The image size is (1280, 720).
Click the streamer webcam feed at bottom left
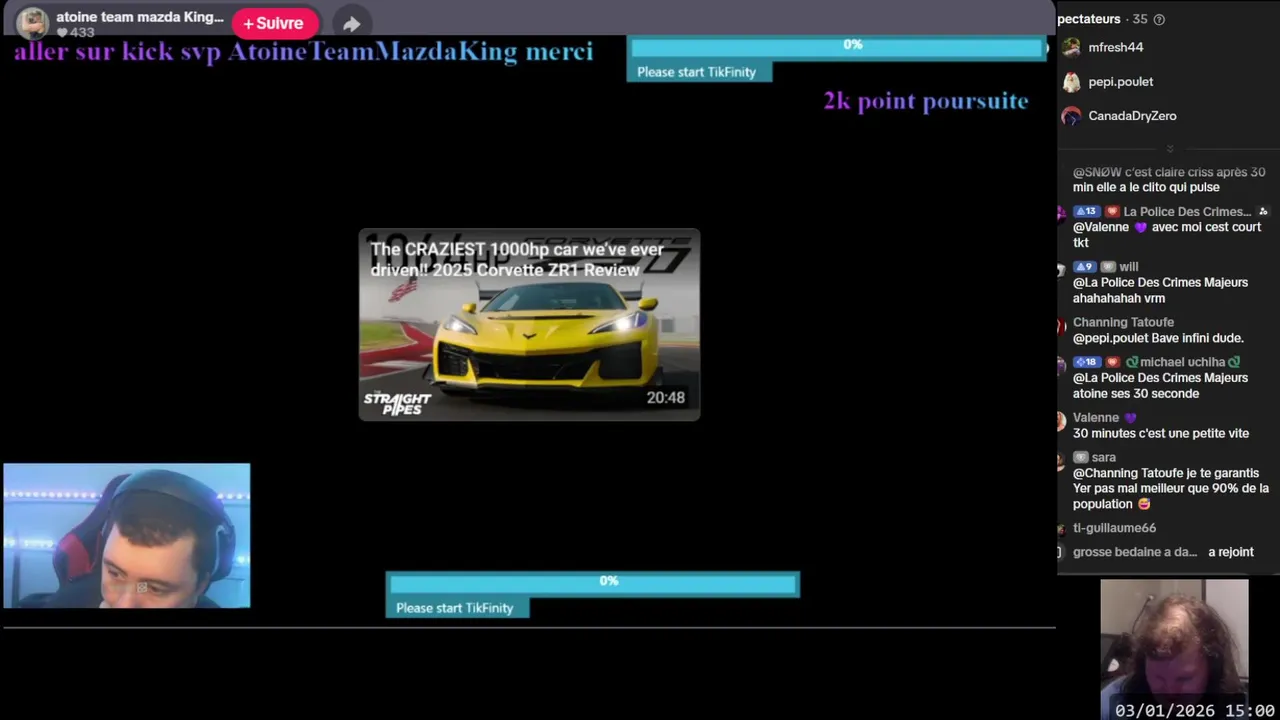[127, 535]
